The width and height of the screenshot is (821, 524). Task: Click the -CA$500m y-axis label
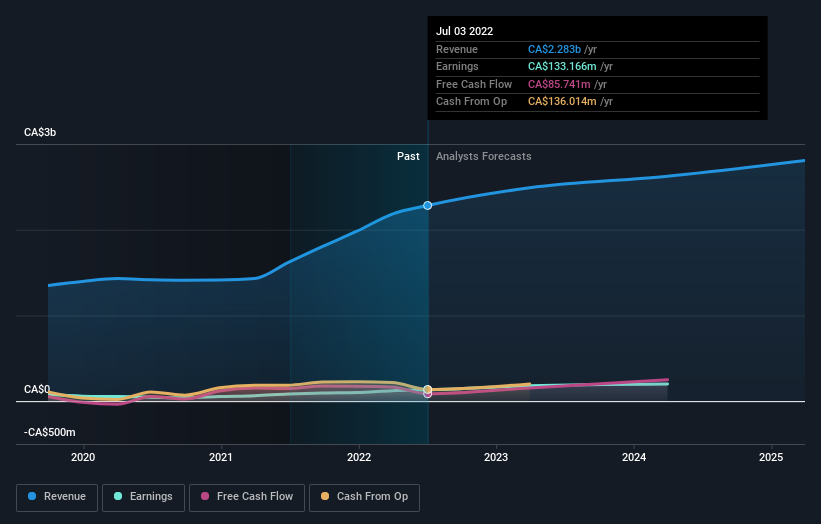coord(50,432)
